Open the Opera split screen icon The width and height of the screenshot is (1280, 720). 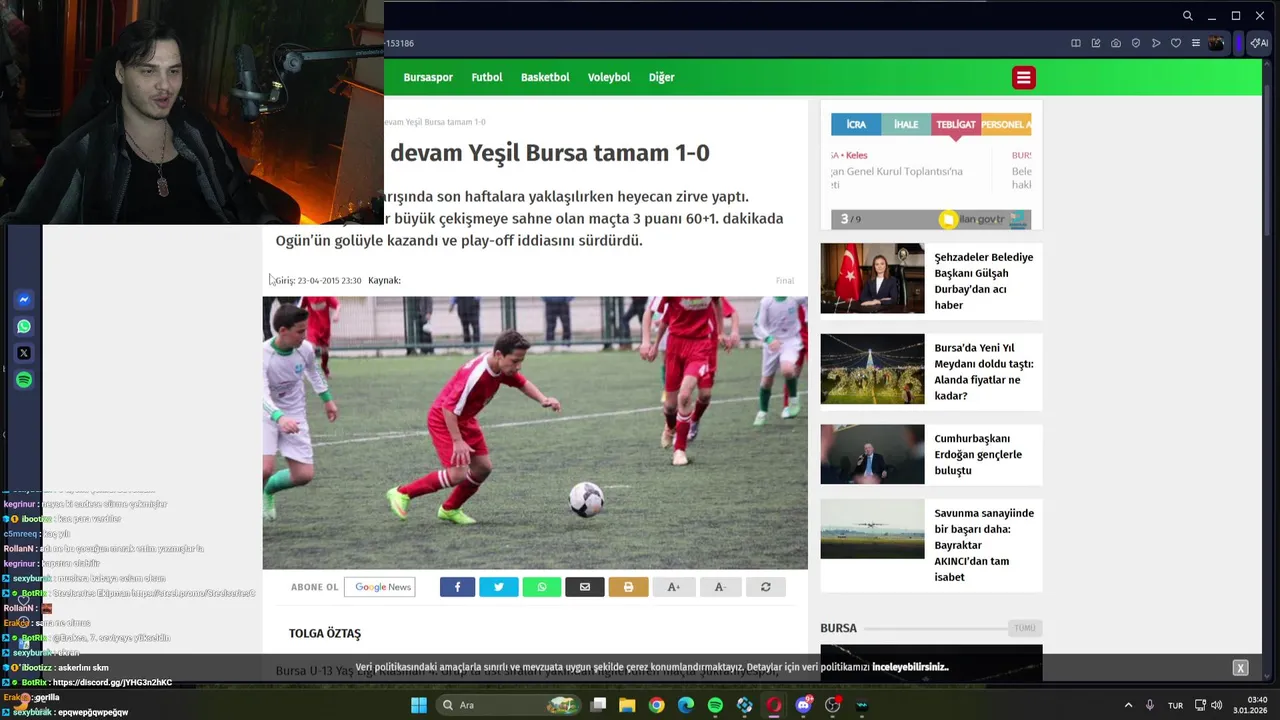pos(1076,43)
